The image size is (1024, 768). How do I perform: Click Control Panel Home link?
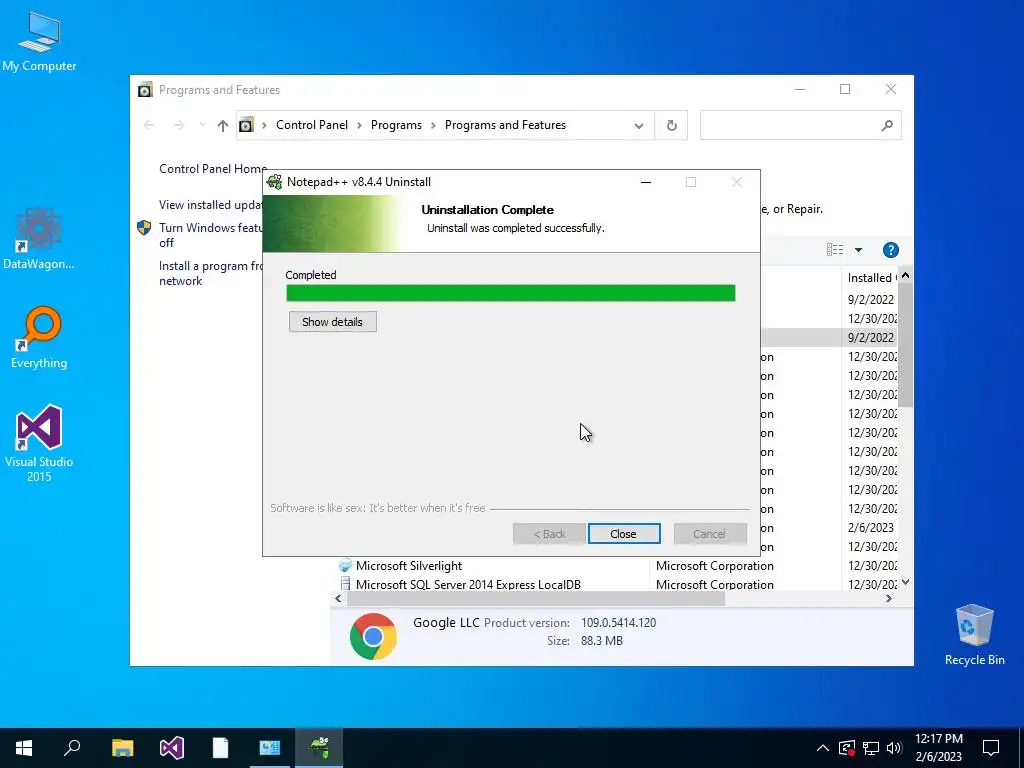[213, 168]
